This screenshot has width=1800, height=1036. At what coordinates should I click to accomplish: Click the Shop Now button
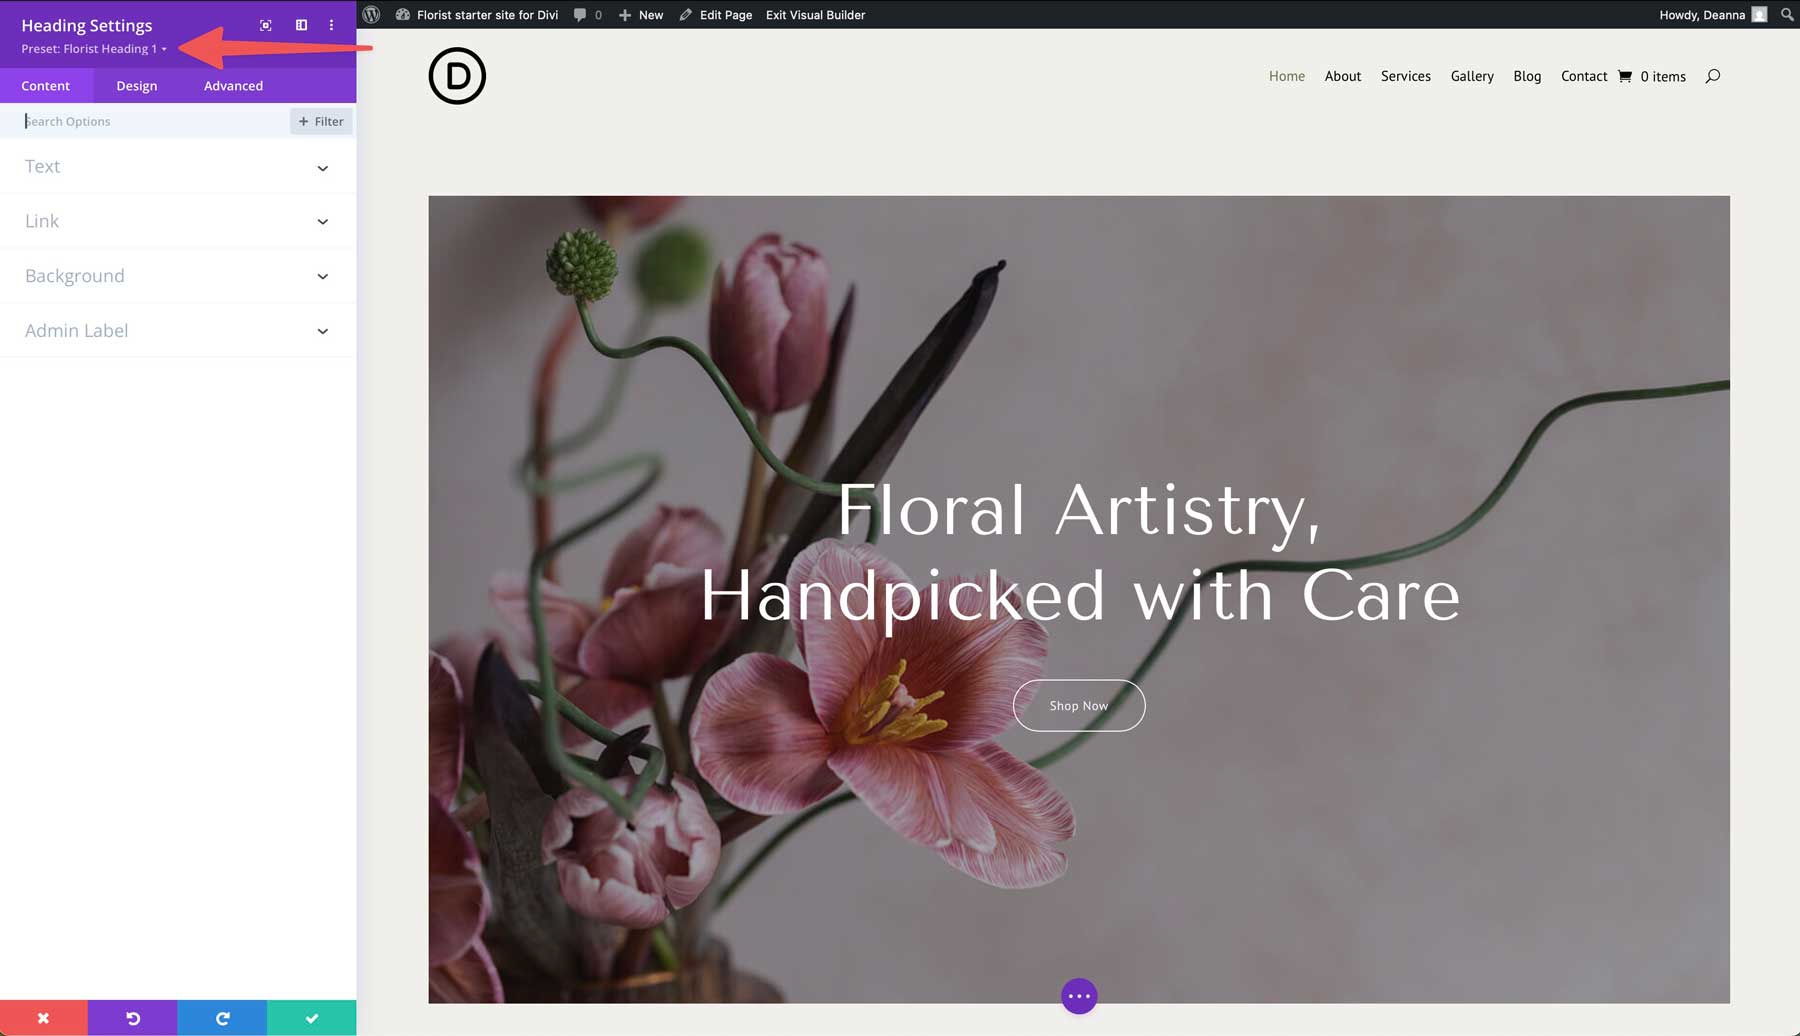click(x=1079, y=705)
